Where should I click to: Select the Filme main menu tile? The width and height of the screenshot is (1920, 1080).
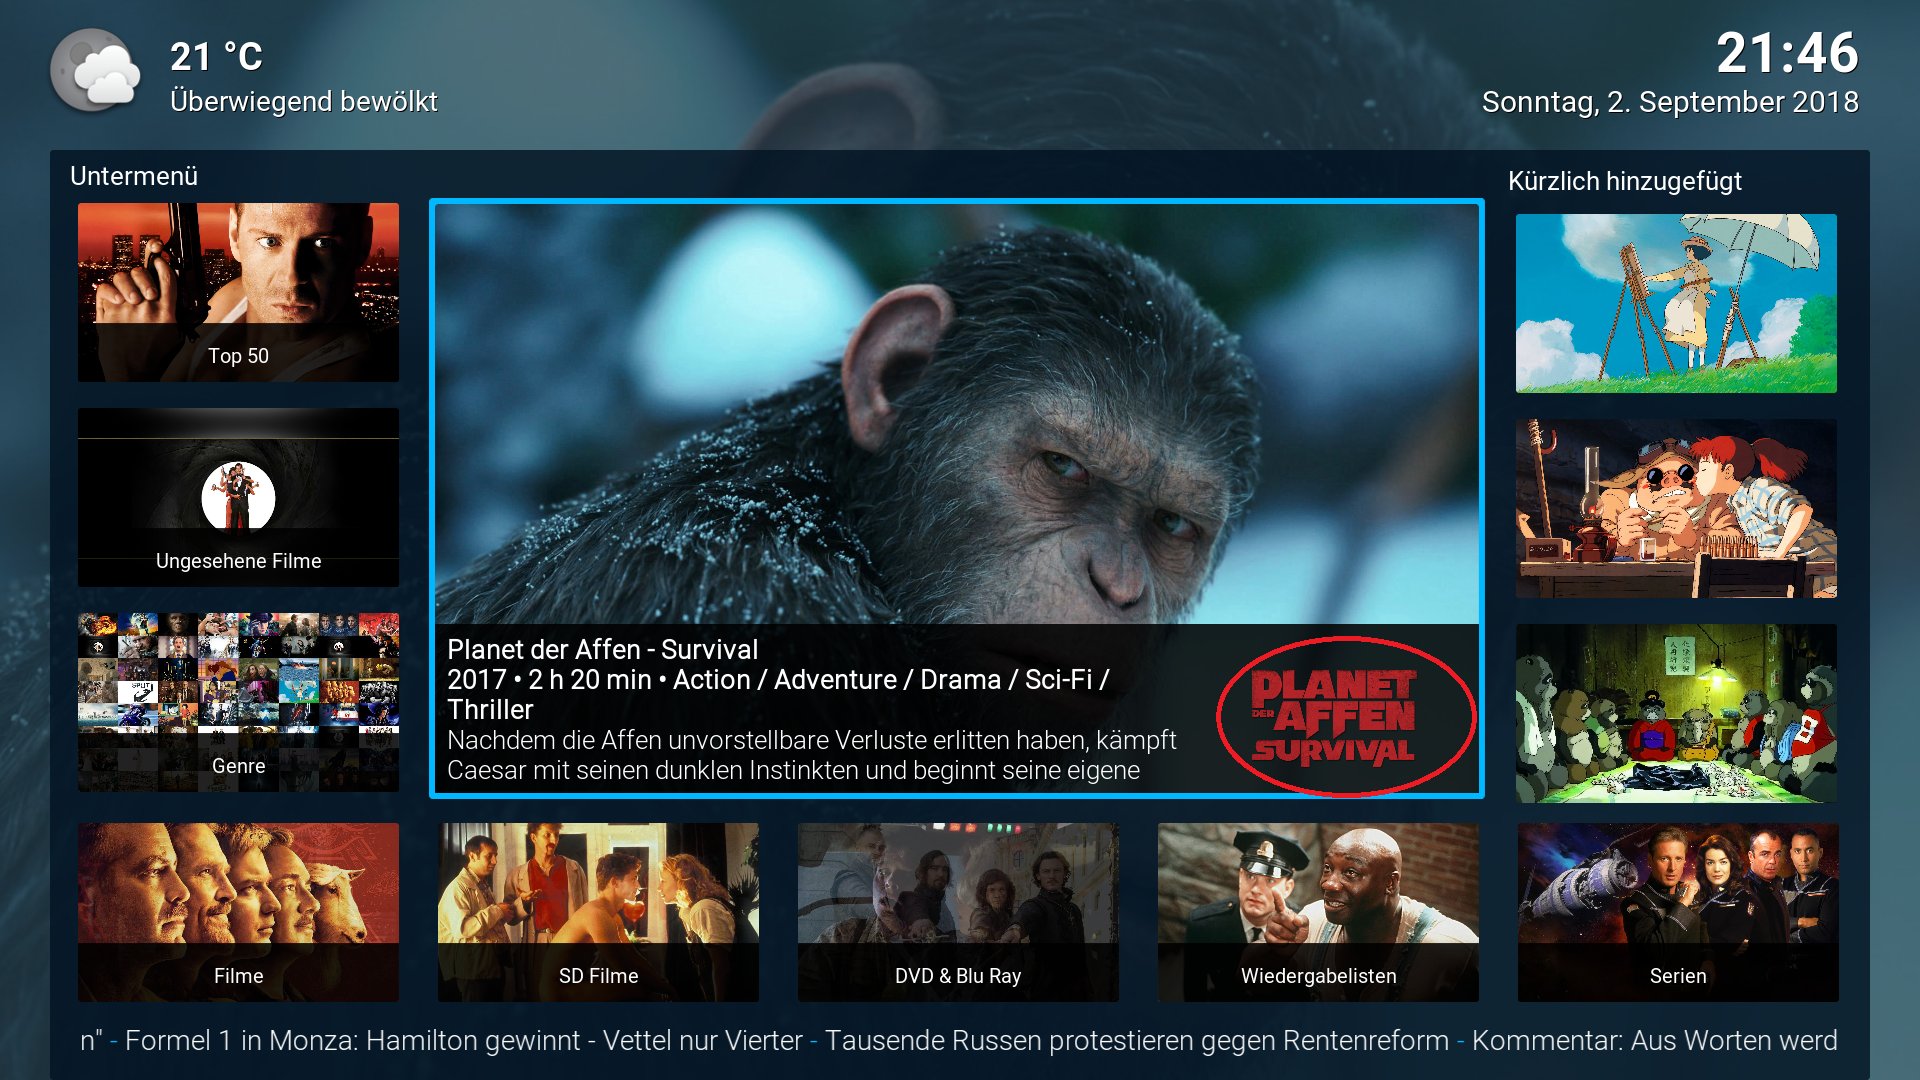[x=238, y=912]
